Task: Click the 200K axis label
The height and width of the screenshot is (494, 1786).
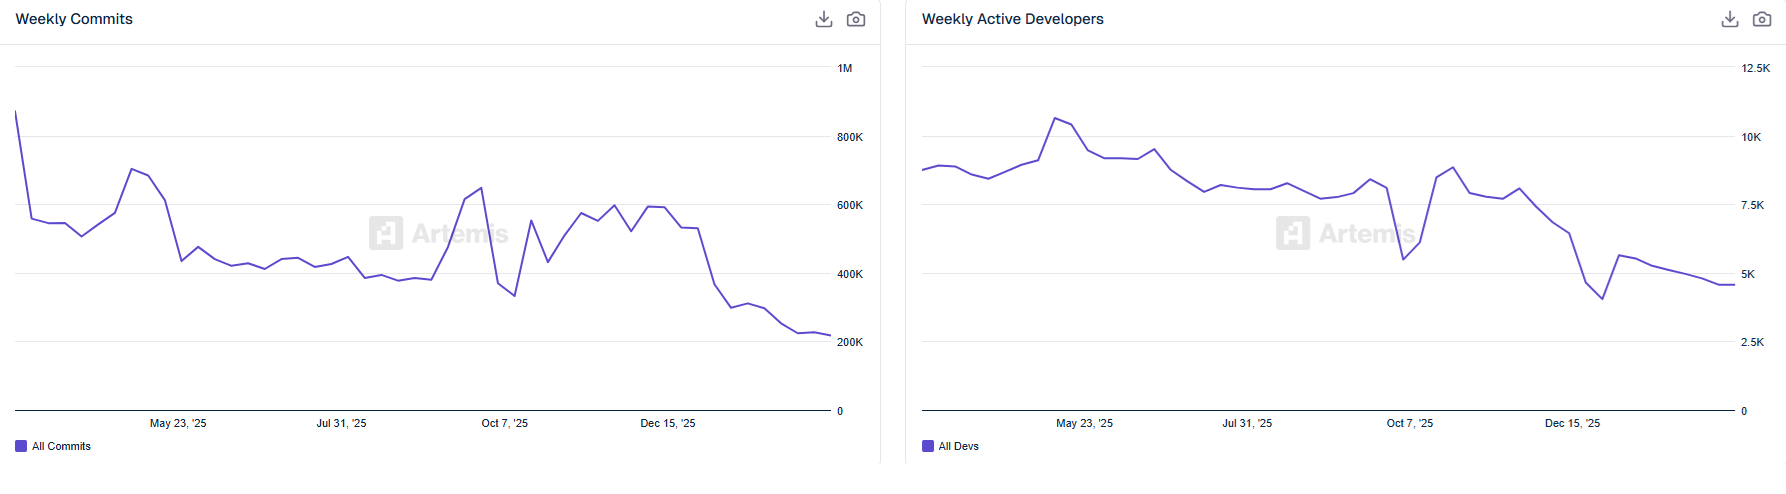Action: pos(850,342)
